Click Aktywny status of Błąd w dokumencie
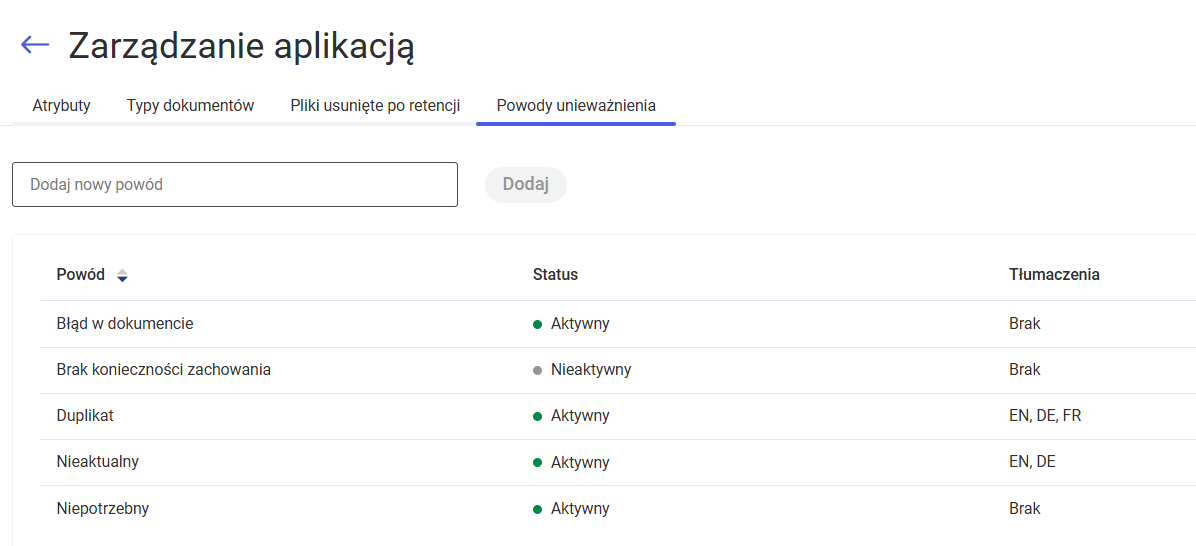 coord(580,324)
